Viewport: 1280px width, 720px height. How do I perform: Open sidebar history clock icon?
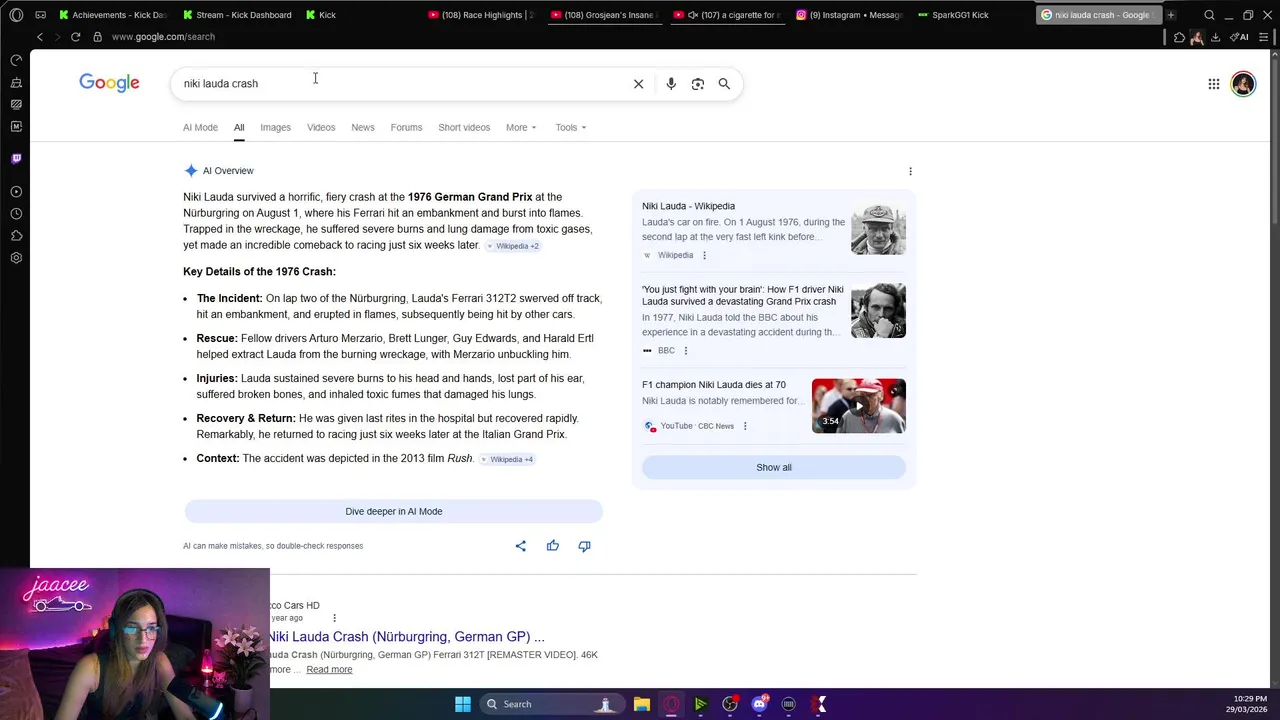pos(16,214)
